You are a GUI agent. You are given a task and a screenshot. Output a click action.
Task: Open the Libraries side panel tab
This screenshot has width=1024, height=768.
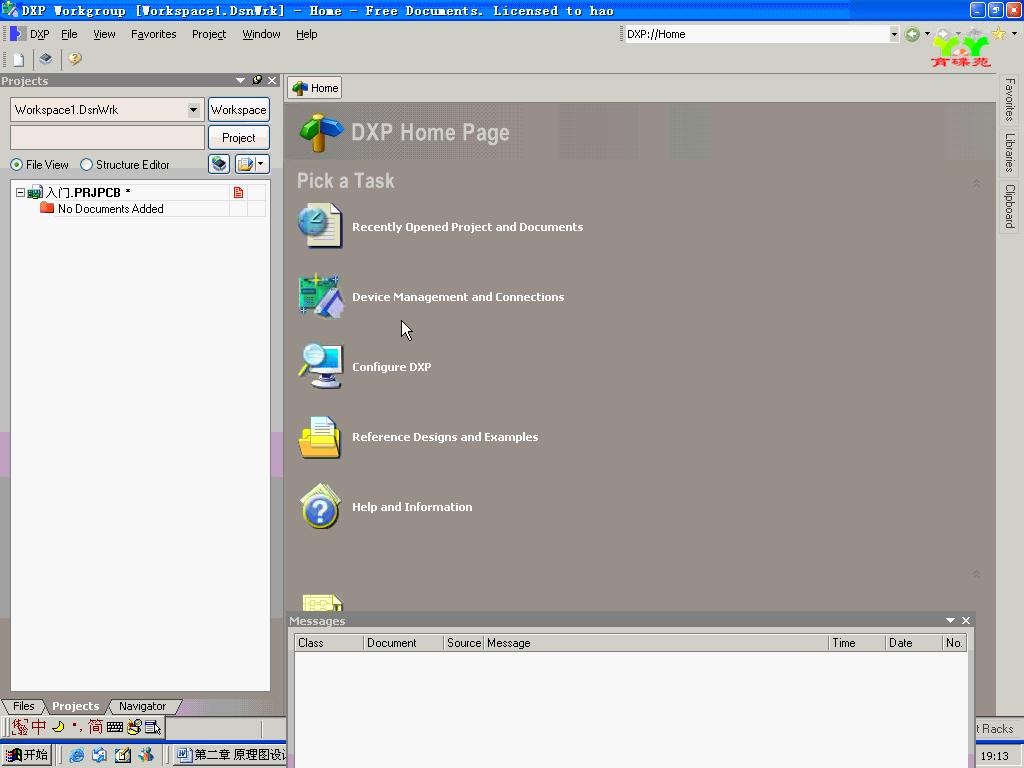click(1010, 153)
